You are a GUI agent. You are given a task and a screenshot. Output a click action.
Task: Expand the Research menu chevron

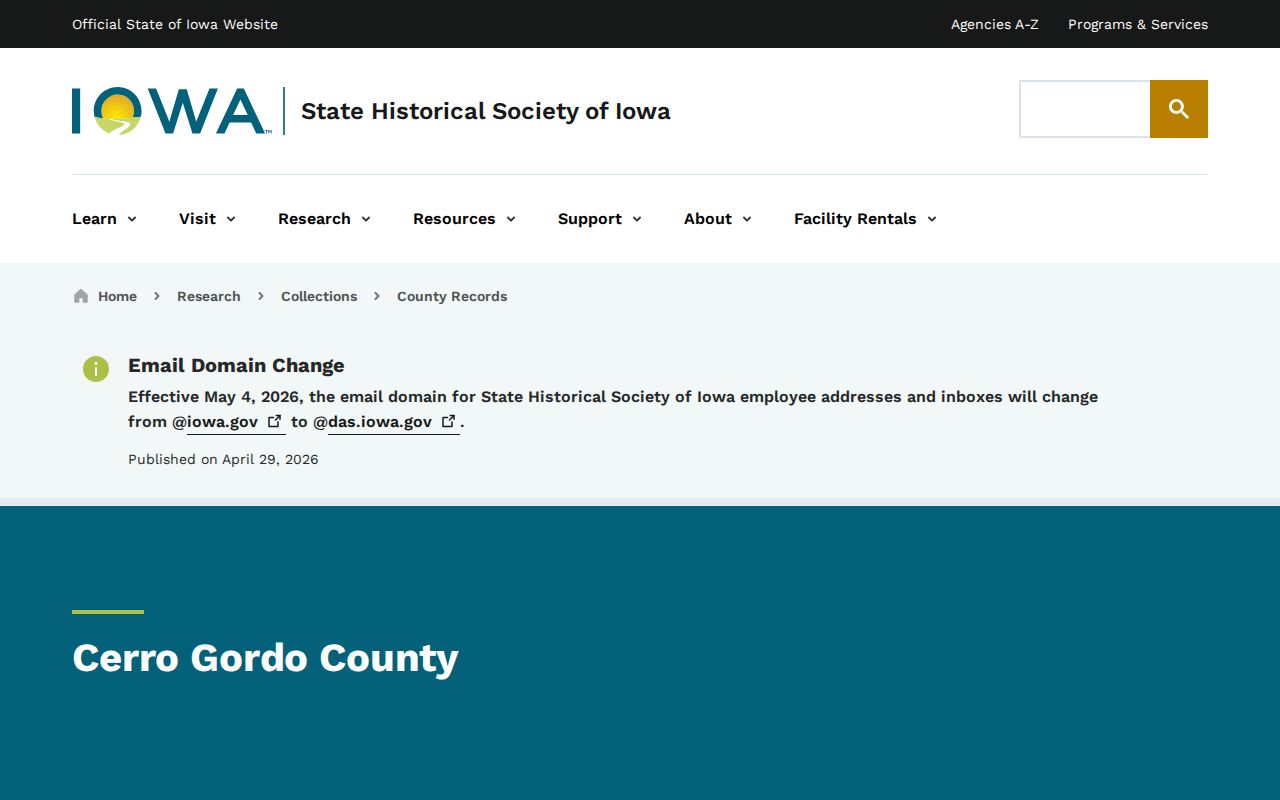tap(366, 219)
